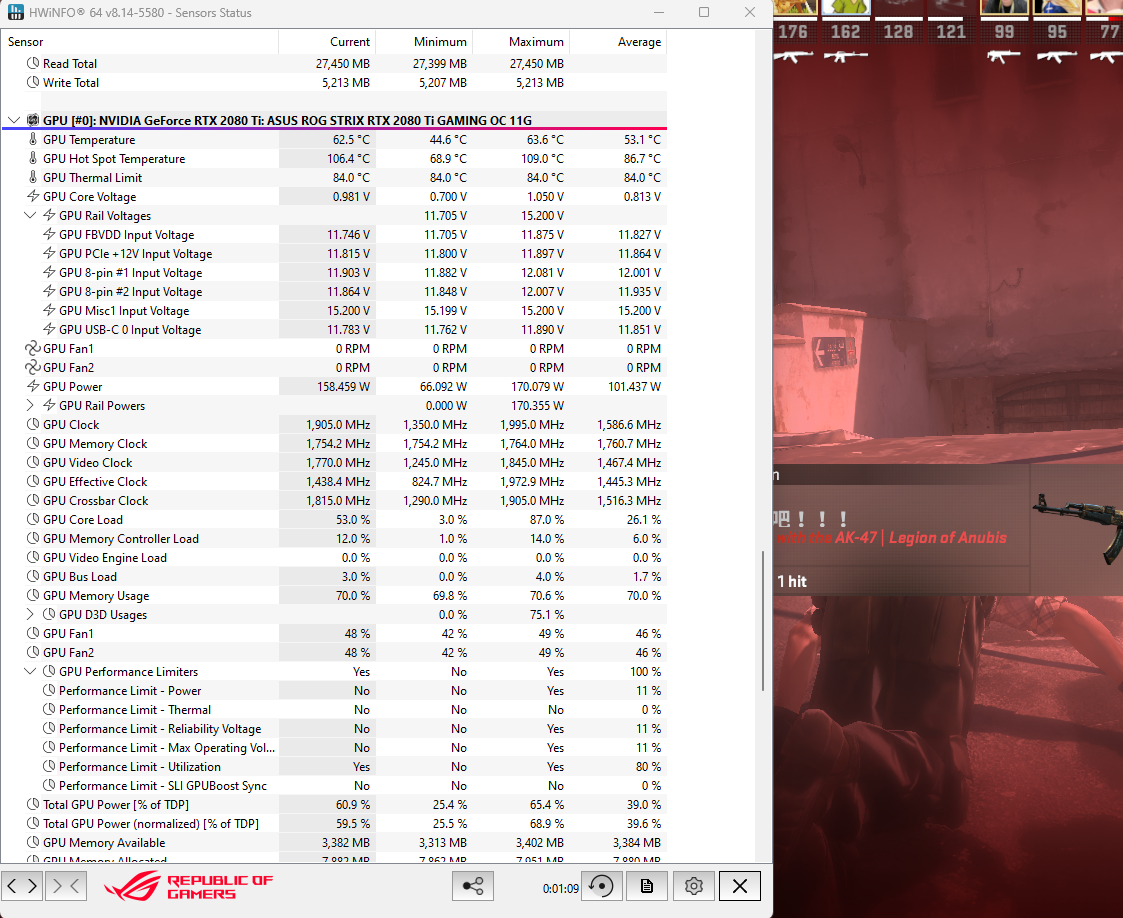Image resolution: width=1123 pixels, height=918 pixels.
Task: Select the GPU PCIe +12V Input Voltage row
Action: click(334, 253)
